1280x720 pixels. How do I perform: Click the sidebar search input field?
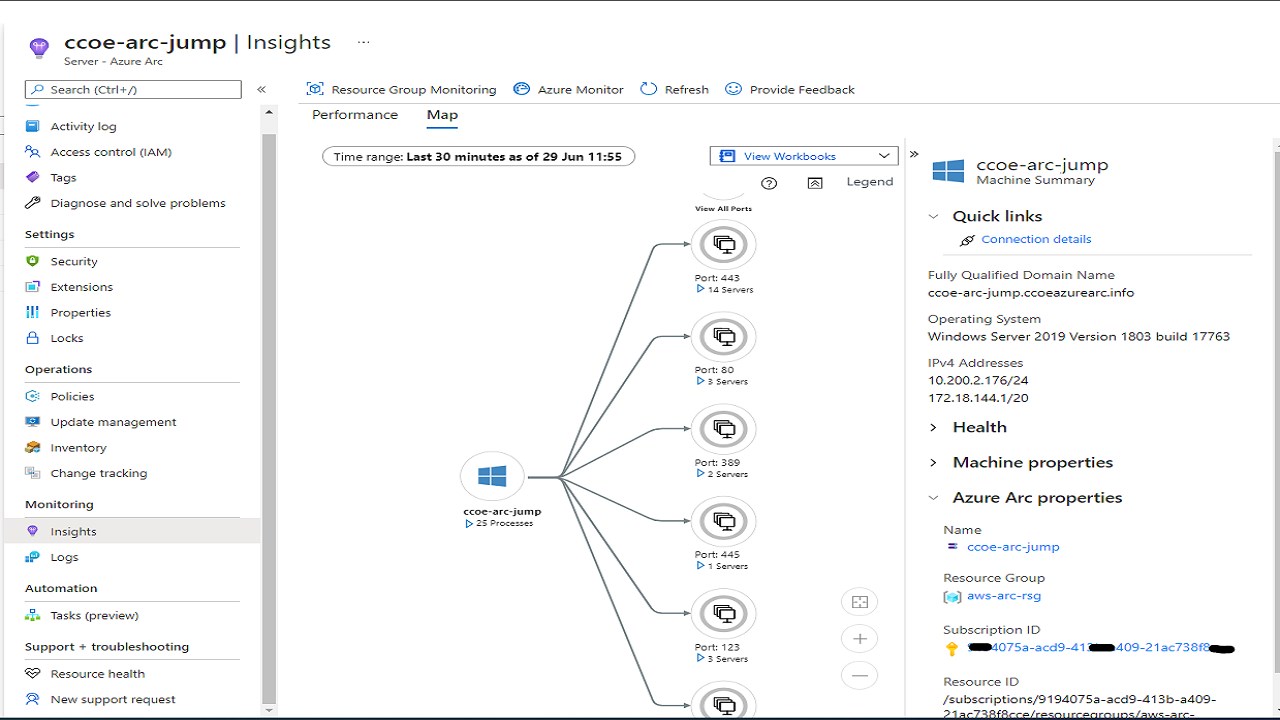133,89
